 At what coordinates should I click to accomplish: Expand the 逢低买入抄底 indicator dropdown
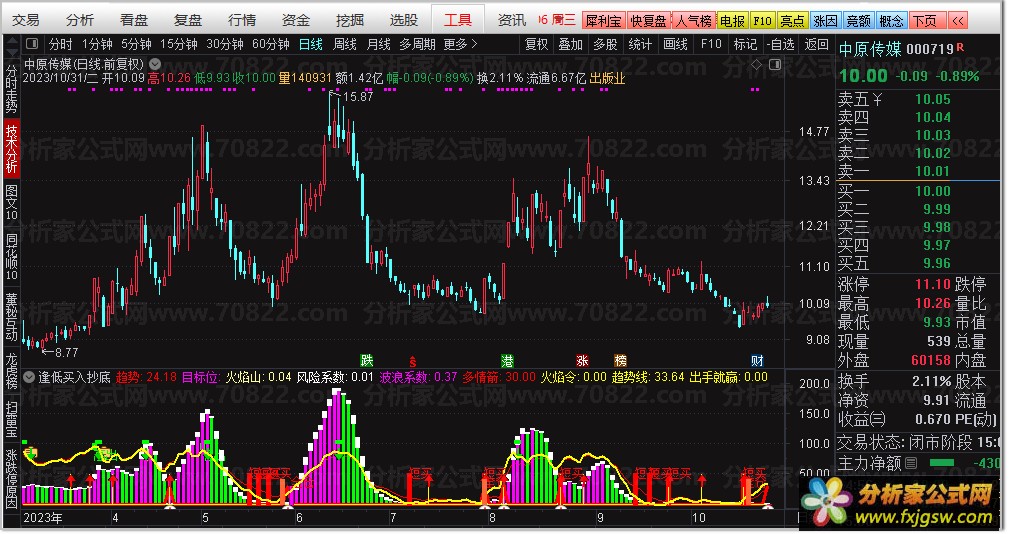point(29,377)
